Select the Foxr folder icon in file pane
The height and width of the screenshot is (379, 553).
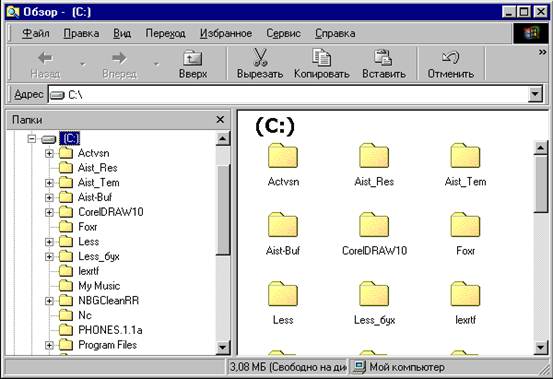click(465, 225)
